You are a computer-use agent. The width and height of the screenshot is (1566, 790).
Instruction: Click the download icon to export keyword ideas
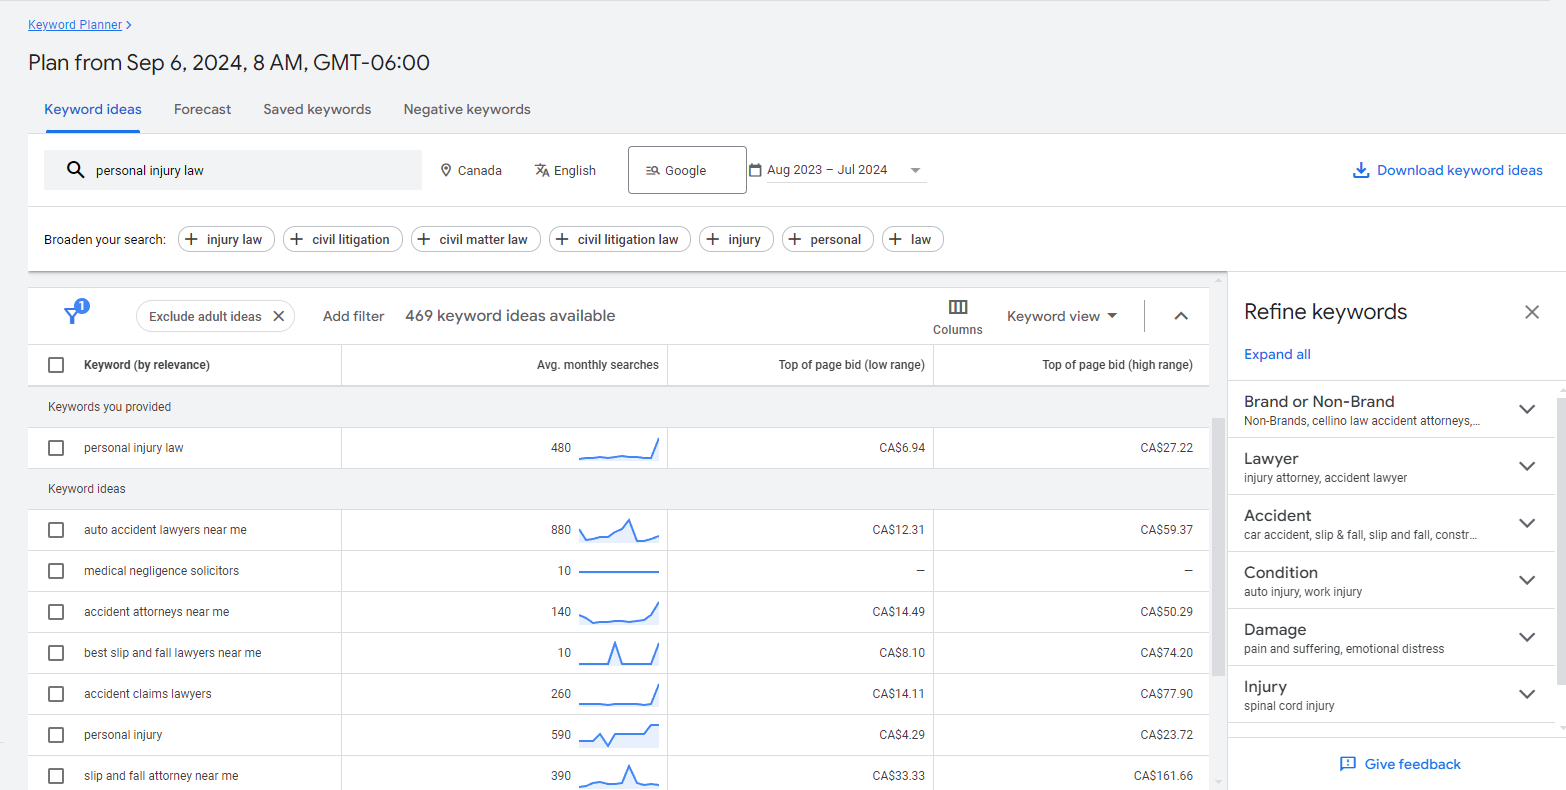coord(1361,170)
